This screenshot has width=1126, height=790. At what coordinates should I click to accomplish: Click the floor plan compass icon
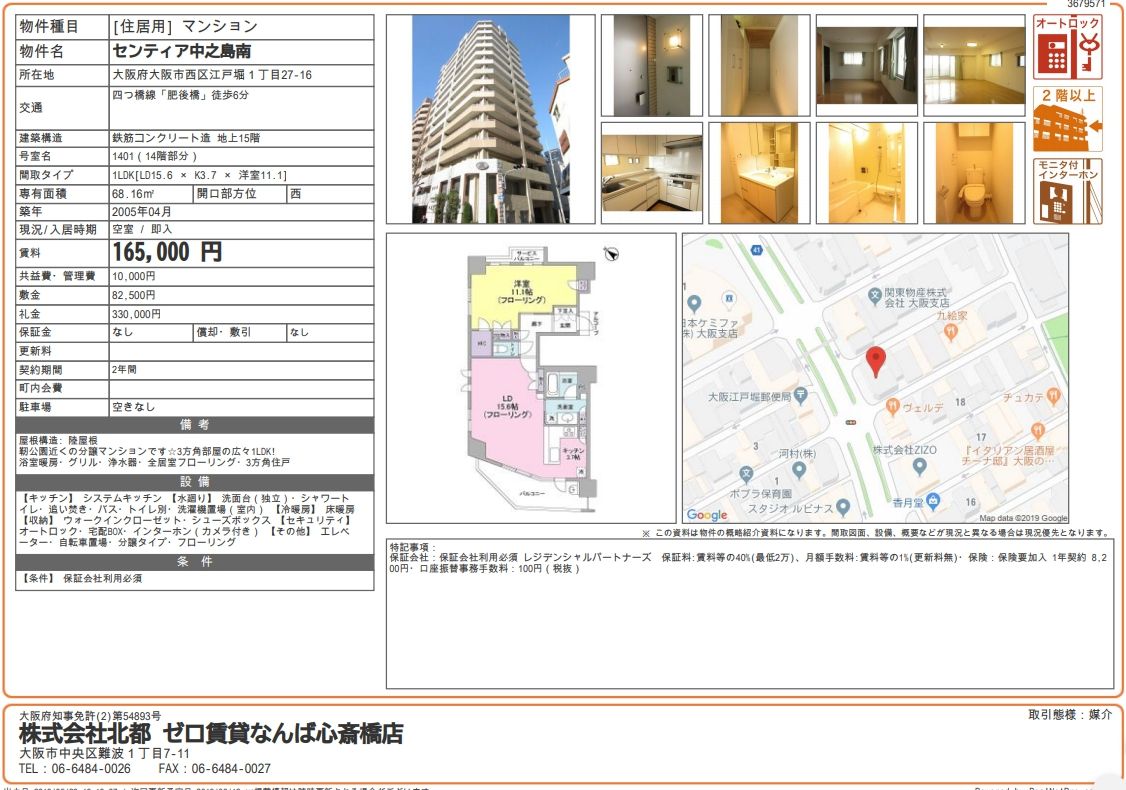(611, 254)
